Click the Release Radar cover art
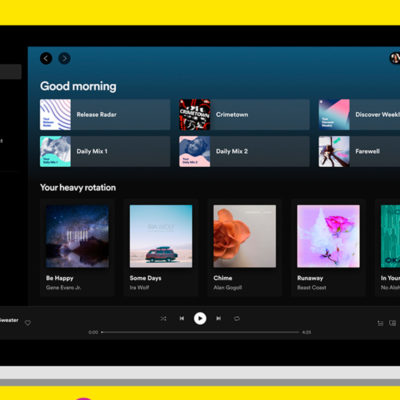The height and width of the screenshot is (400, 400). point(55,114)
